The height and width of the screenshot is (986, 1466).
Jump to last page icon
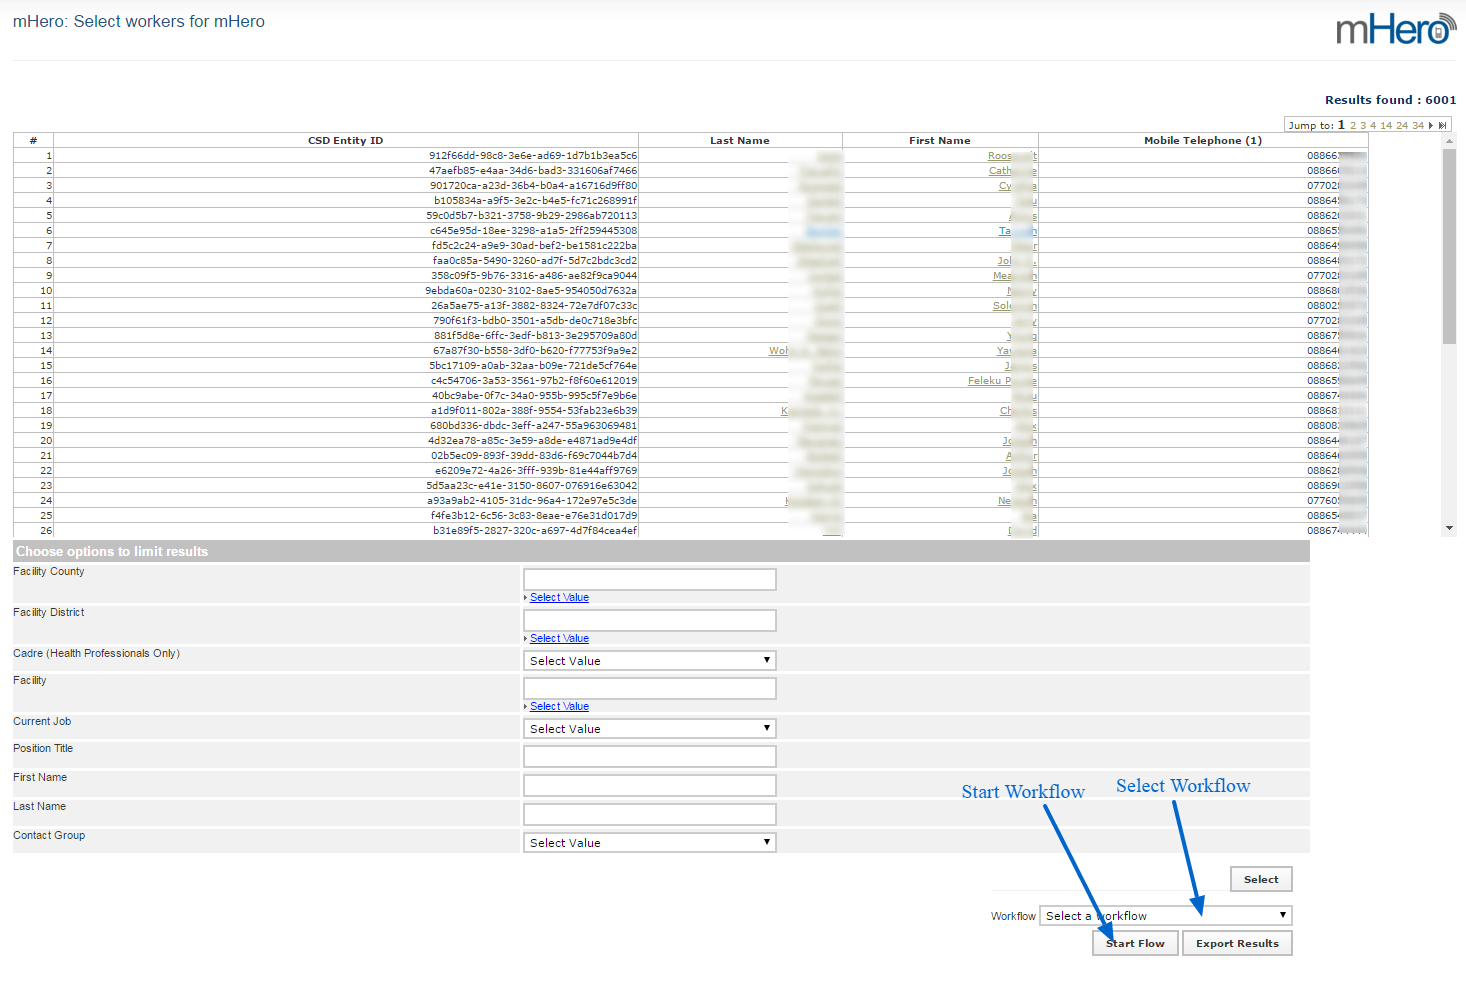(1442, 125)
